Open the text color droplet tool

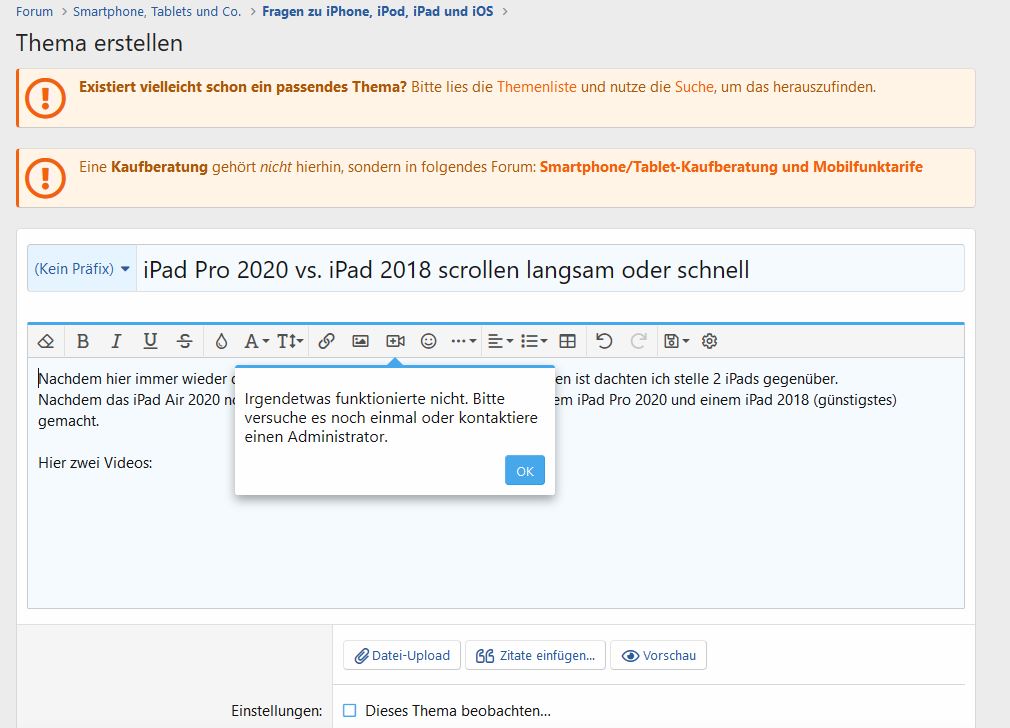click(221, 341)
